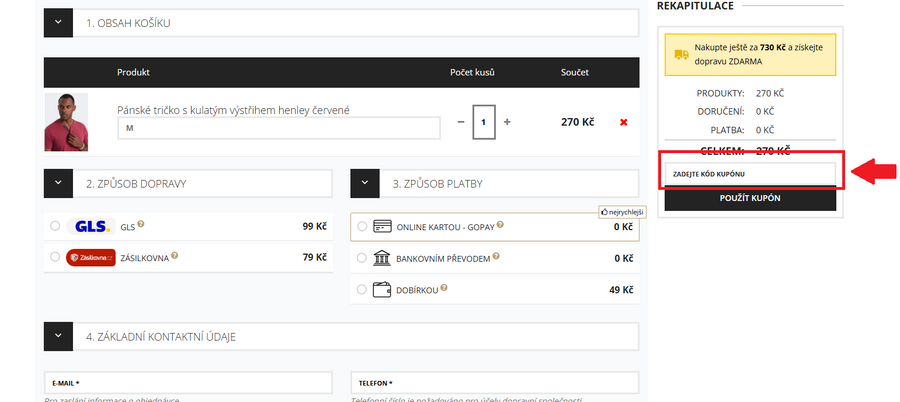Screen dimensions: 900x402
Task: Collapse the Způsob dopravy section
Action: 58,184
